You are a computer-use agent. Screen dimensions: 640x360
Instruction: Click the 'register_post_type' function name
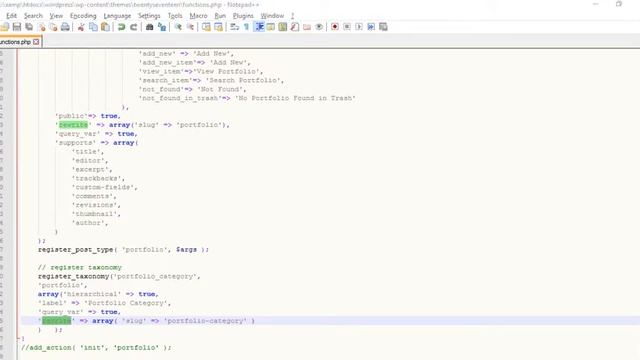coord(76,249)
